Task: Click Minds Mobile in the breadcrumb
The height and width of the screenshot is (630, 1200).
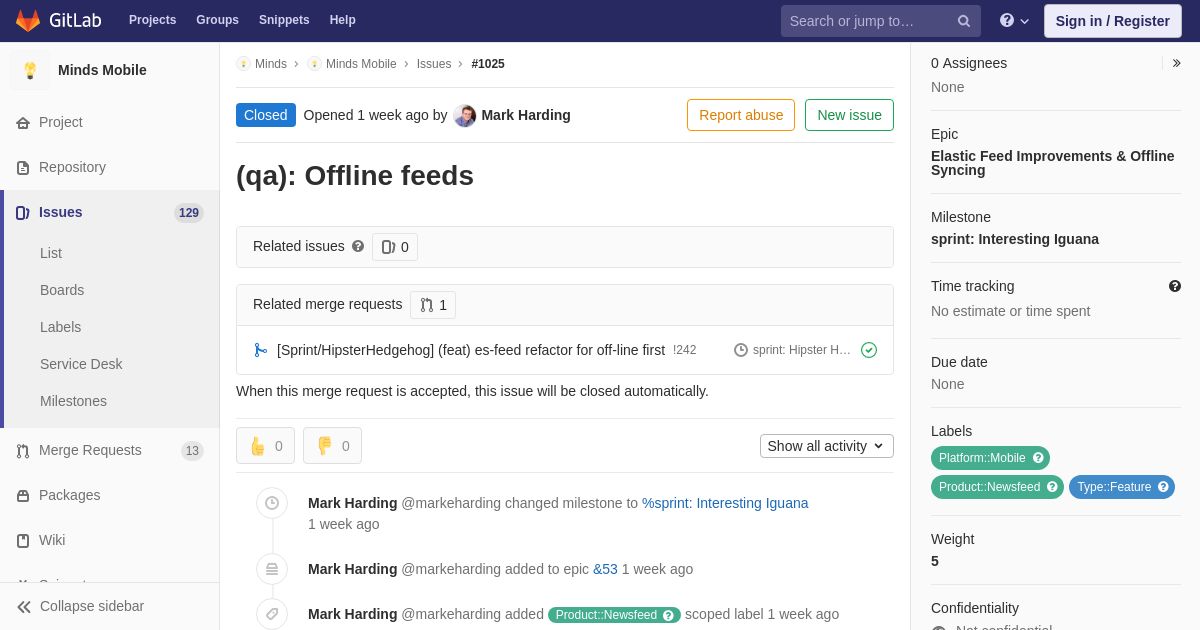Action: click(x=361, y=64)
